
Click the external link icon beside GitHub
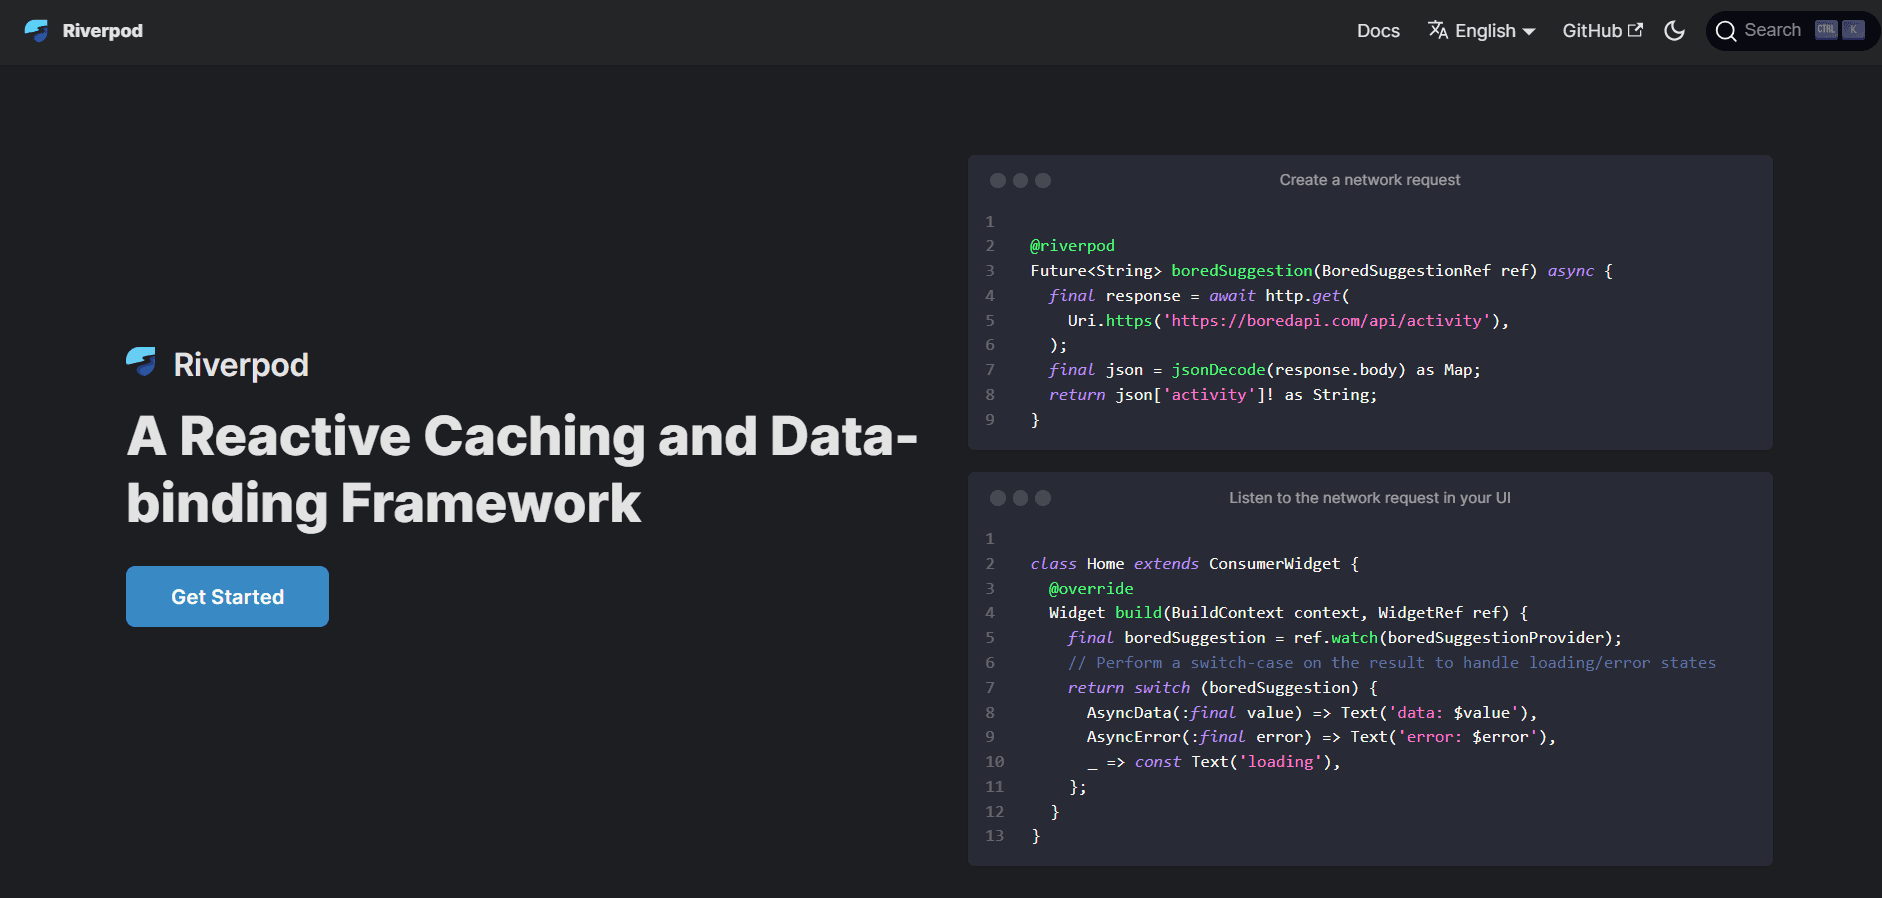point(1636,30)
